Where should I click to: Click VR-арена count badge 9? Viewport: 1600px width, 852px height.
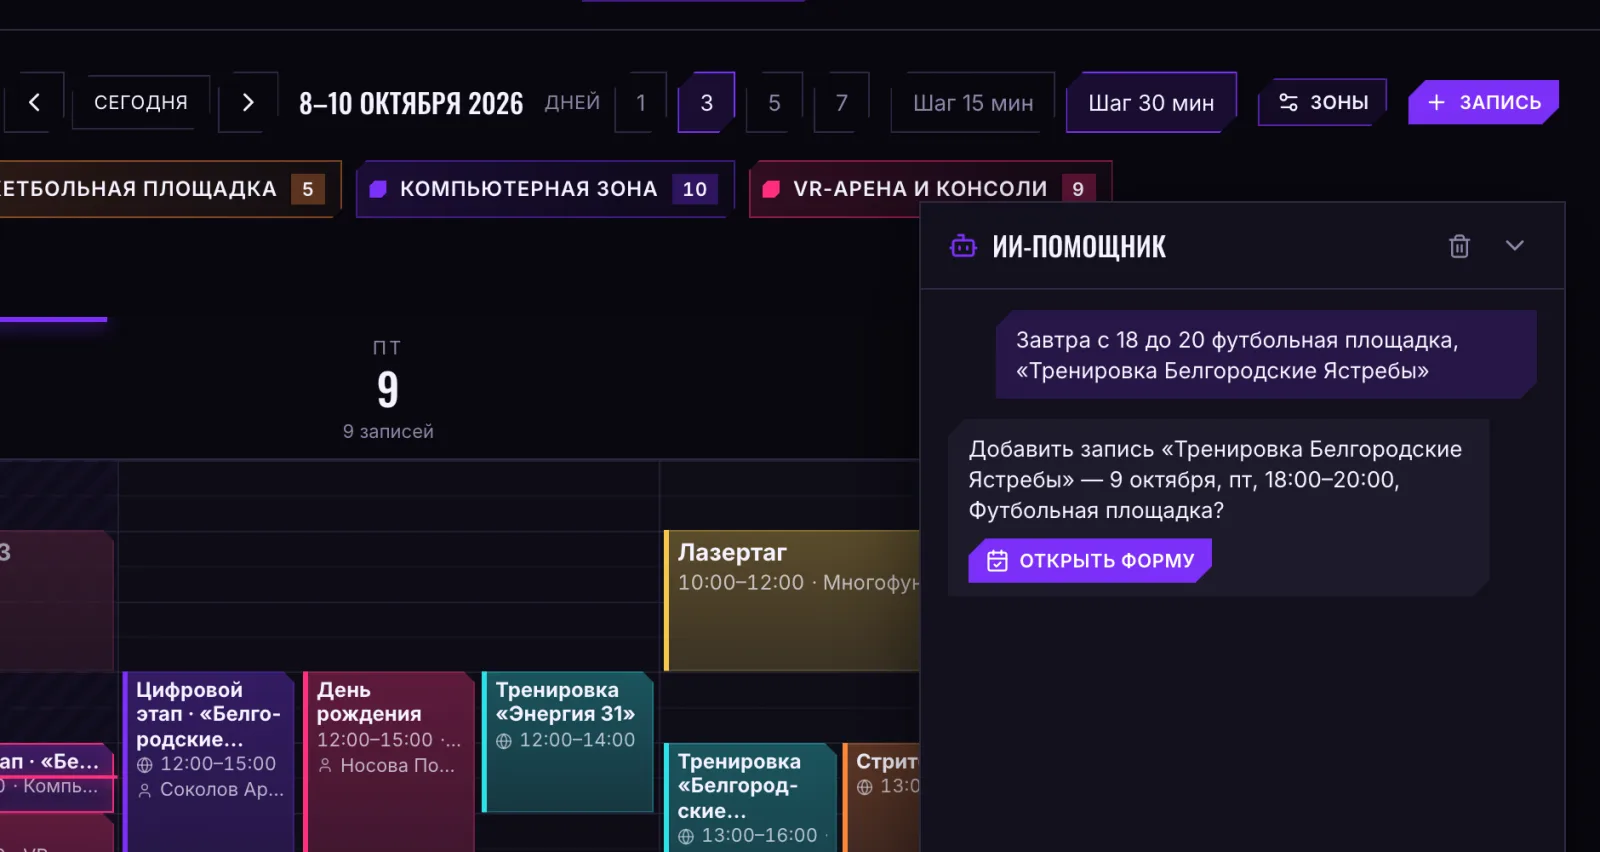coord(1078,189)
